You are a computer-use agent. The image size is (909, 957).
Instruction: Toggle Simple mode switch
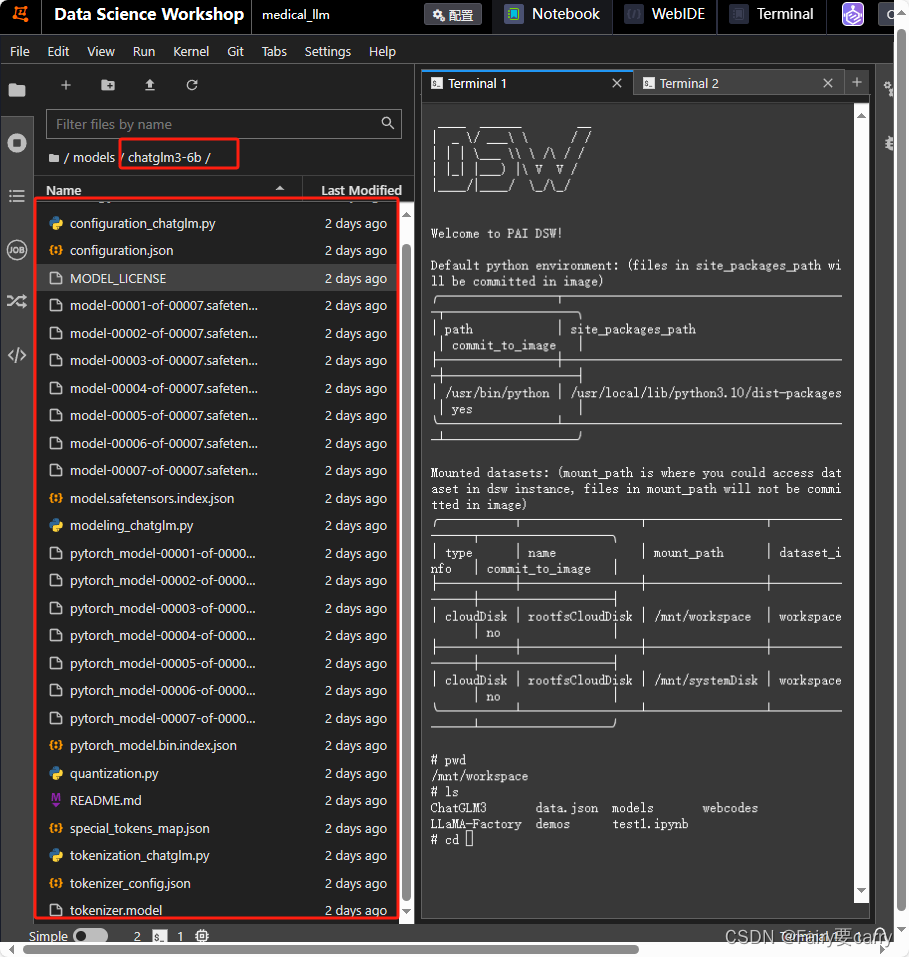[90, 936]
